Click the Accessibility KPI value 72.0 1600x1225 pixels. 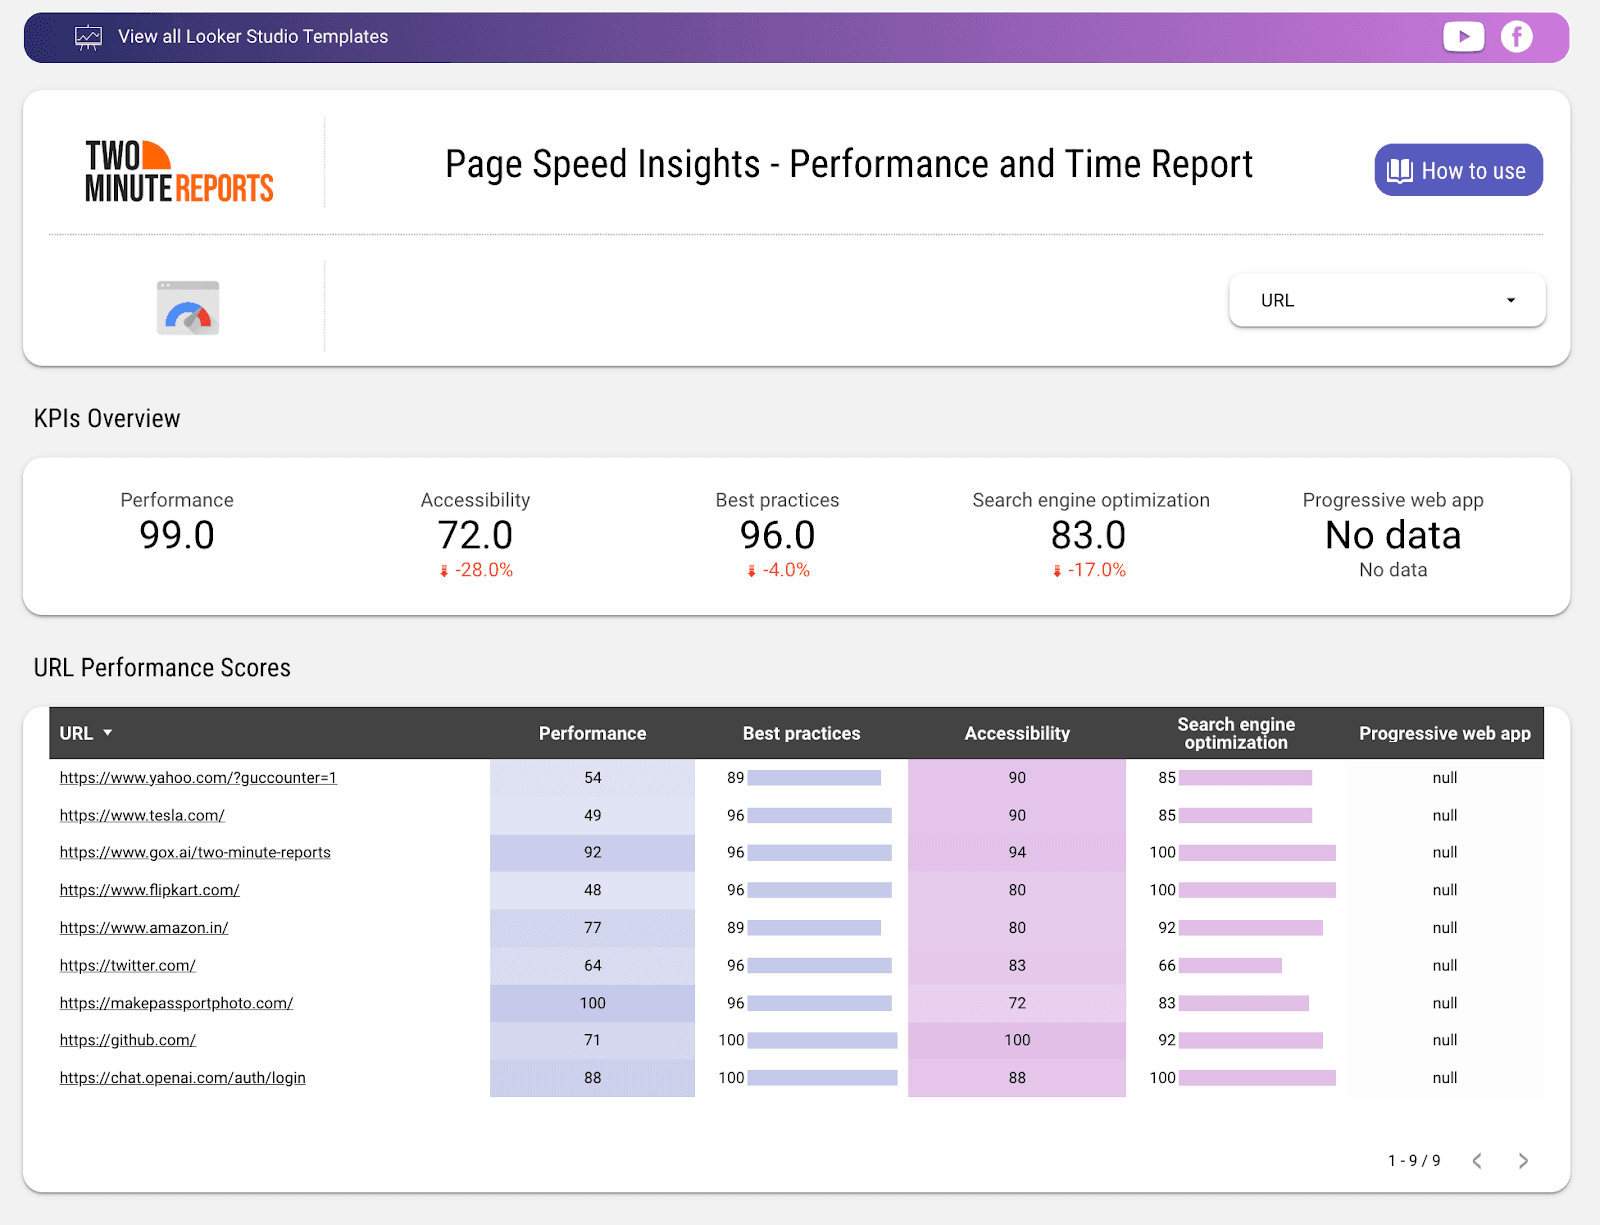tap(475, 536)
